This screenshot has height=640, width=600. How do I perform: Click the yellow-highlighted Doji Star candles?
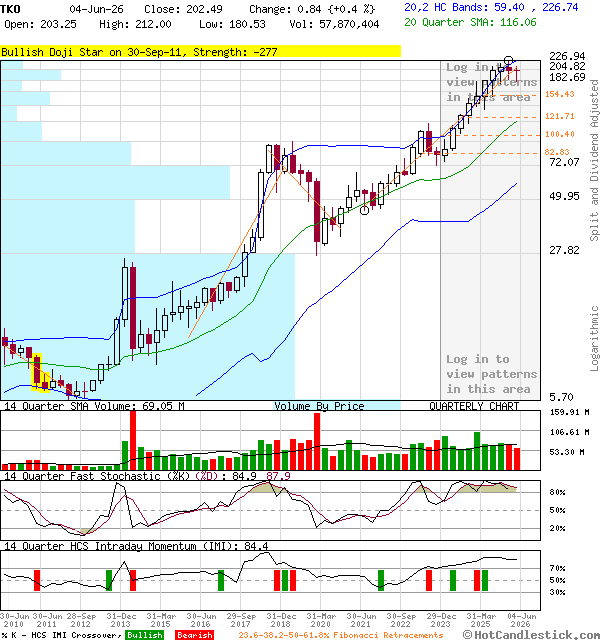40,372
